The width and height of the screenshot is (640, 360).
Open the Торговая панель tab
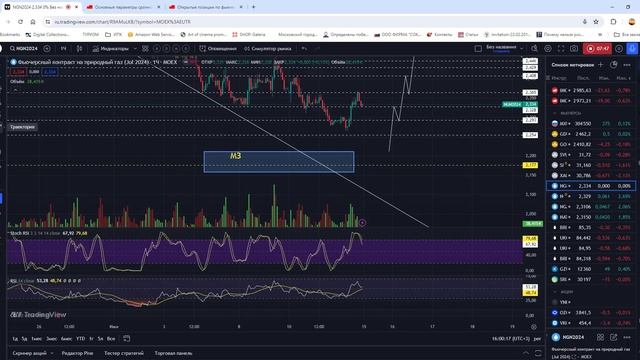point(173,353)
